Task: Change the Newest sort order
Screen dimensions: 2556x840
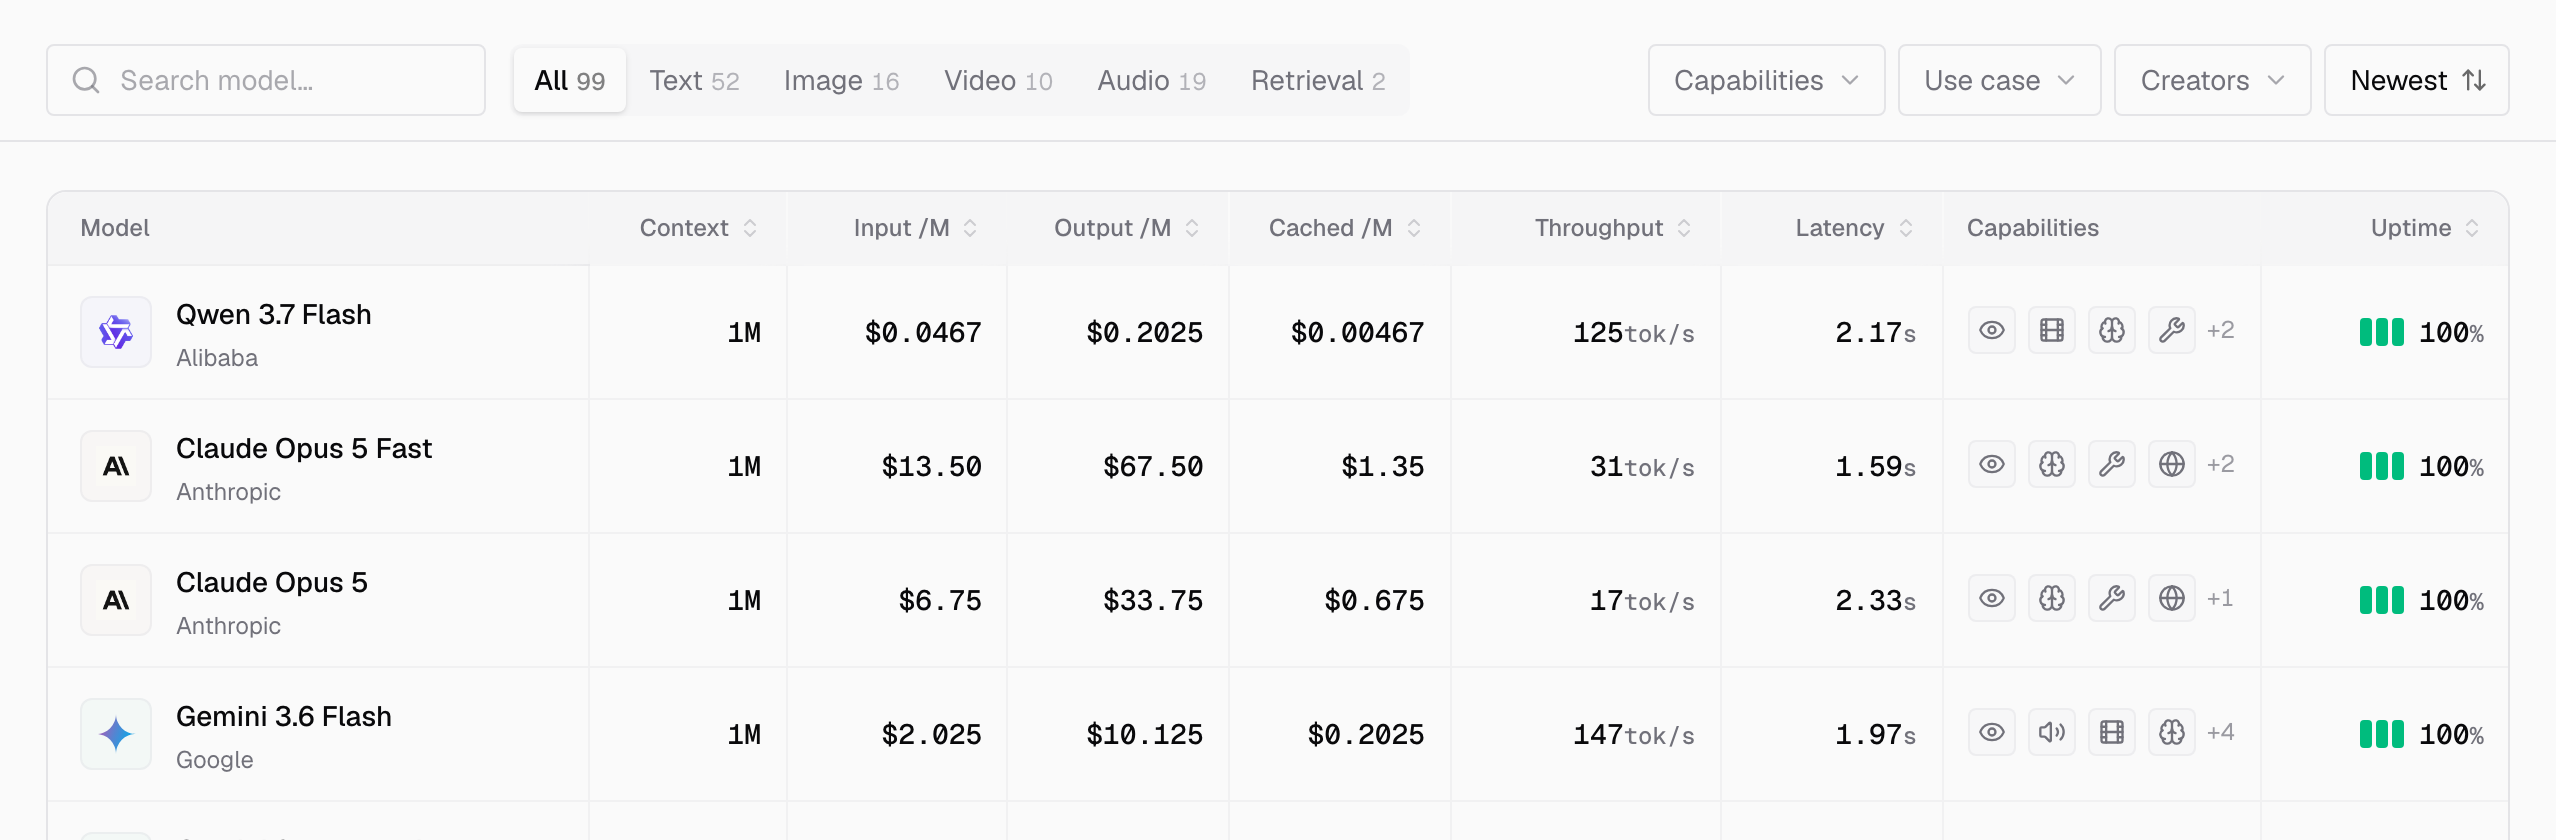Action: (x=2416, y=80)
